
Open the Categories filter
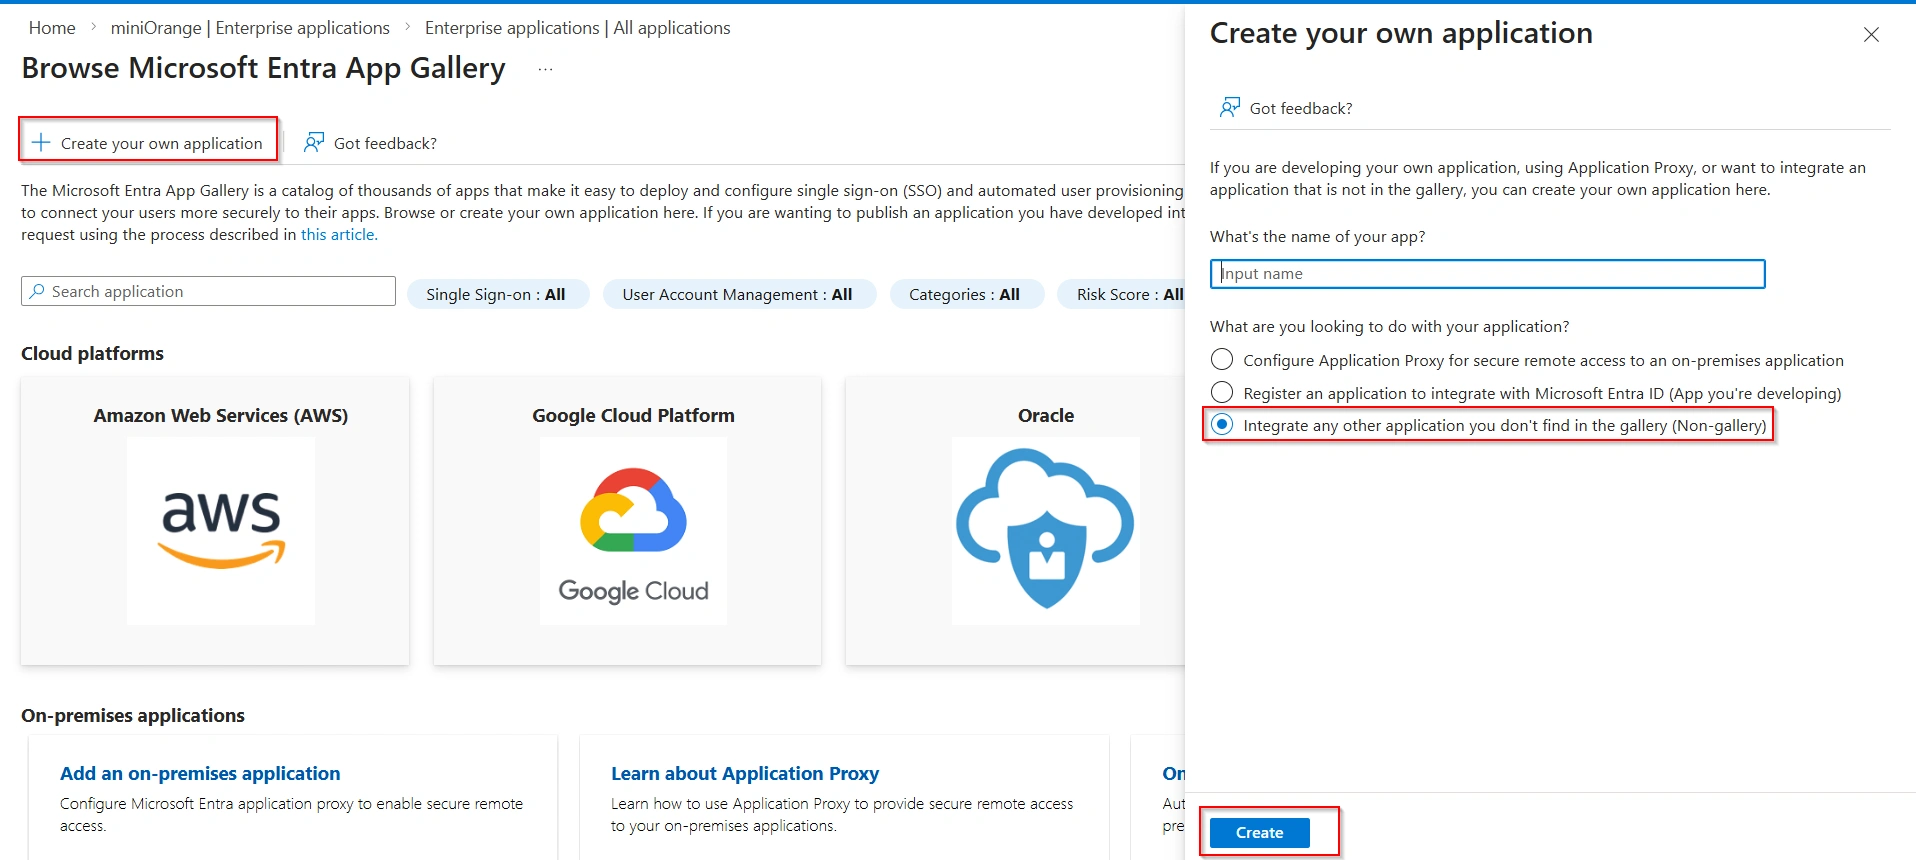pyautogui.click(x=966, y=294)
